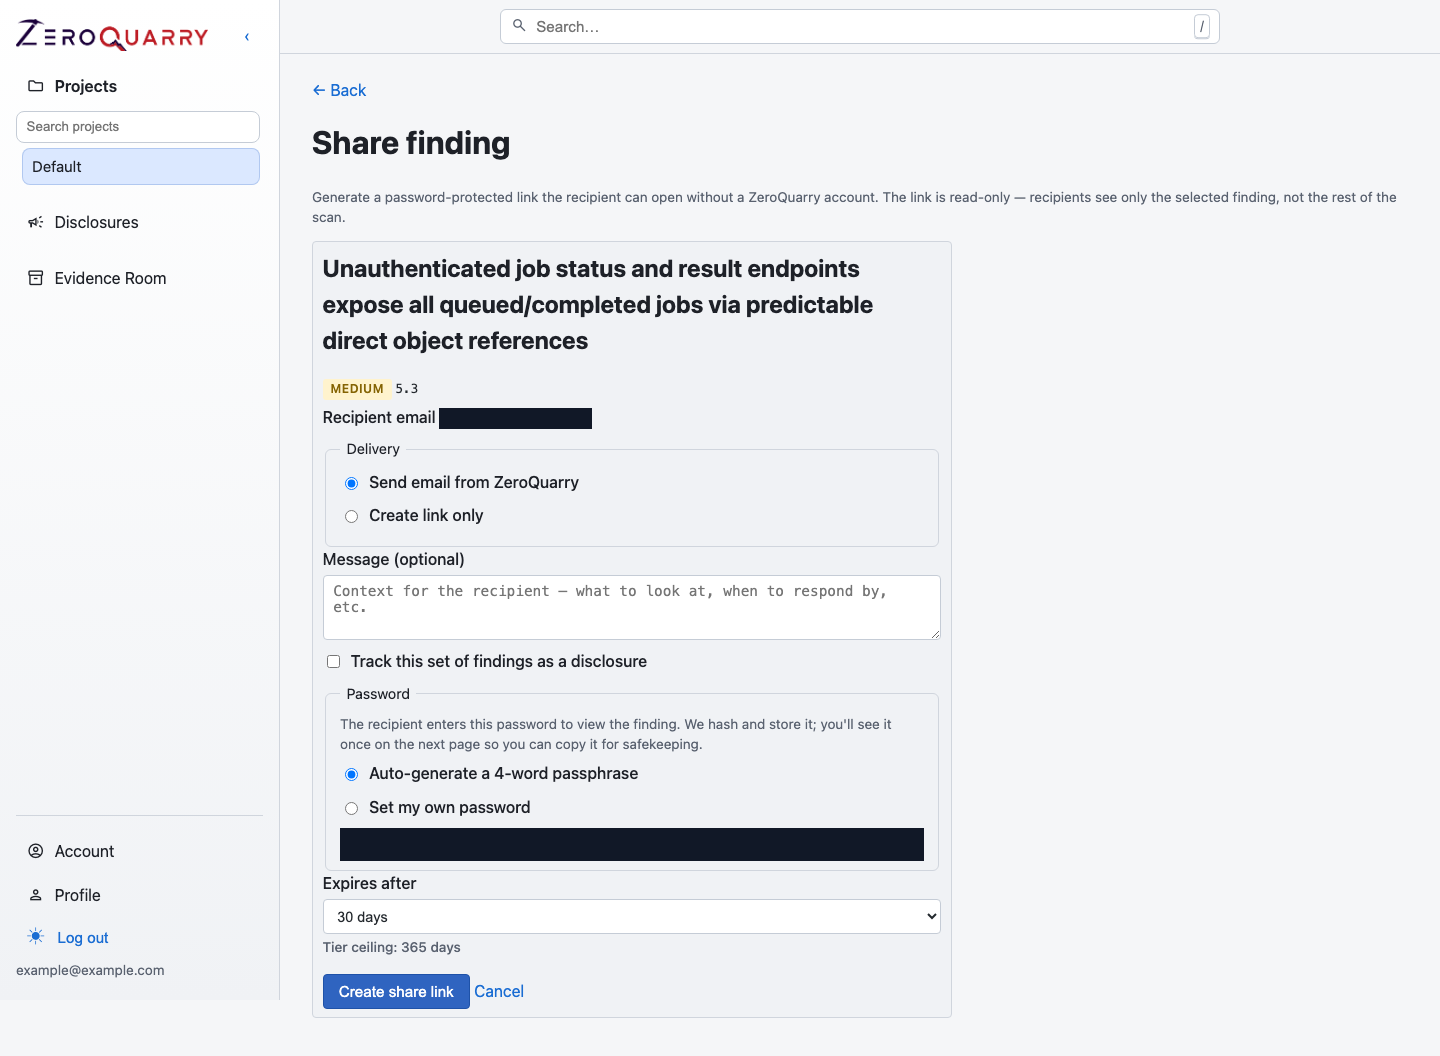Screen dimensions: 1440x1056
Task: Click the Message optional text area
Action: point(632,608)
